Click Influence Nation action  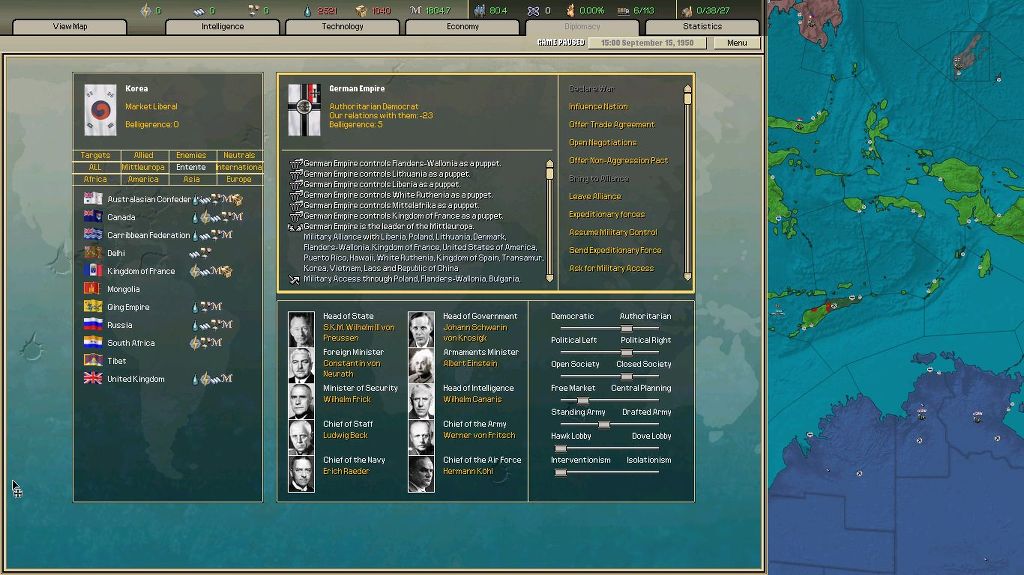(598, 107)
